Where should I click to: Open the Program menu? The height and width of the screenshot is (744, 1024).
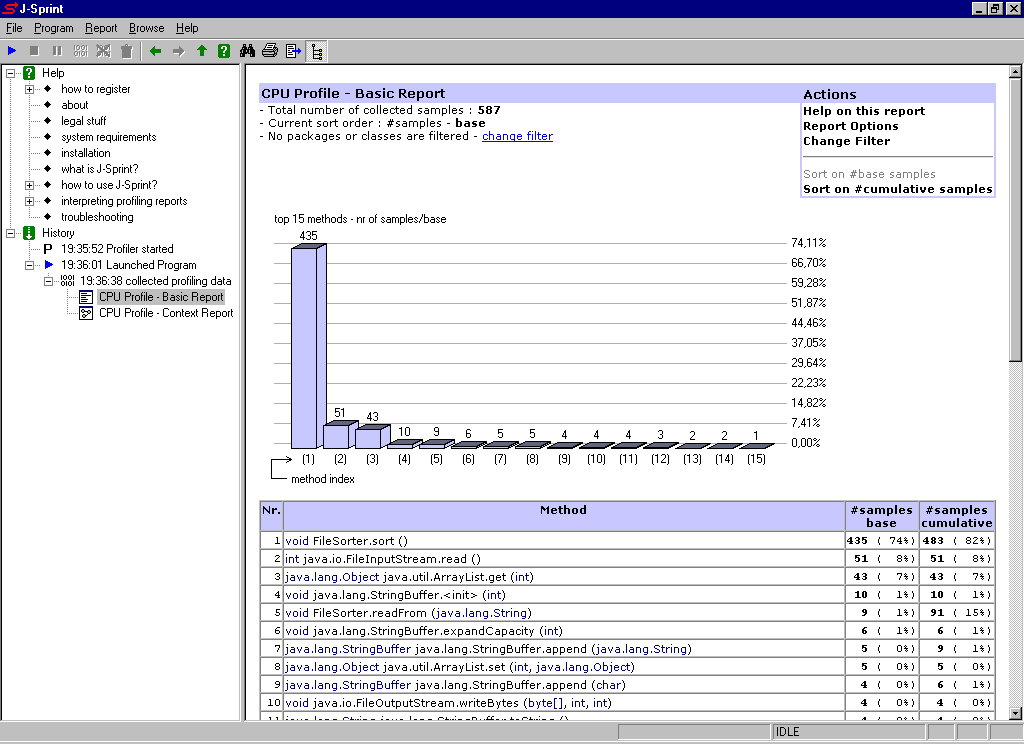pos(53,28)
